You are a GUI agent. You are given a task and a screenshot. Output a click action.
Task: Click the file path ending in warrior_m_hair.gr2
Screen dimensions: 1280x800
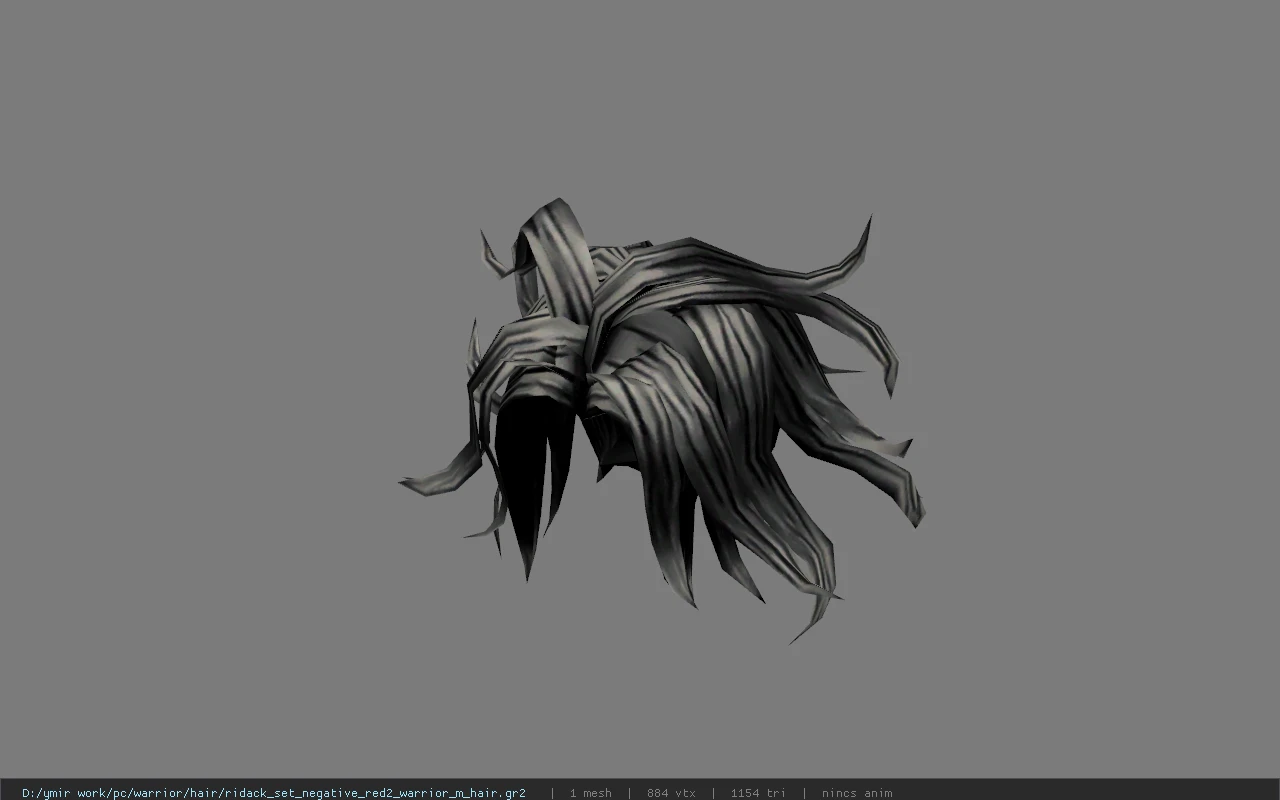274,793
